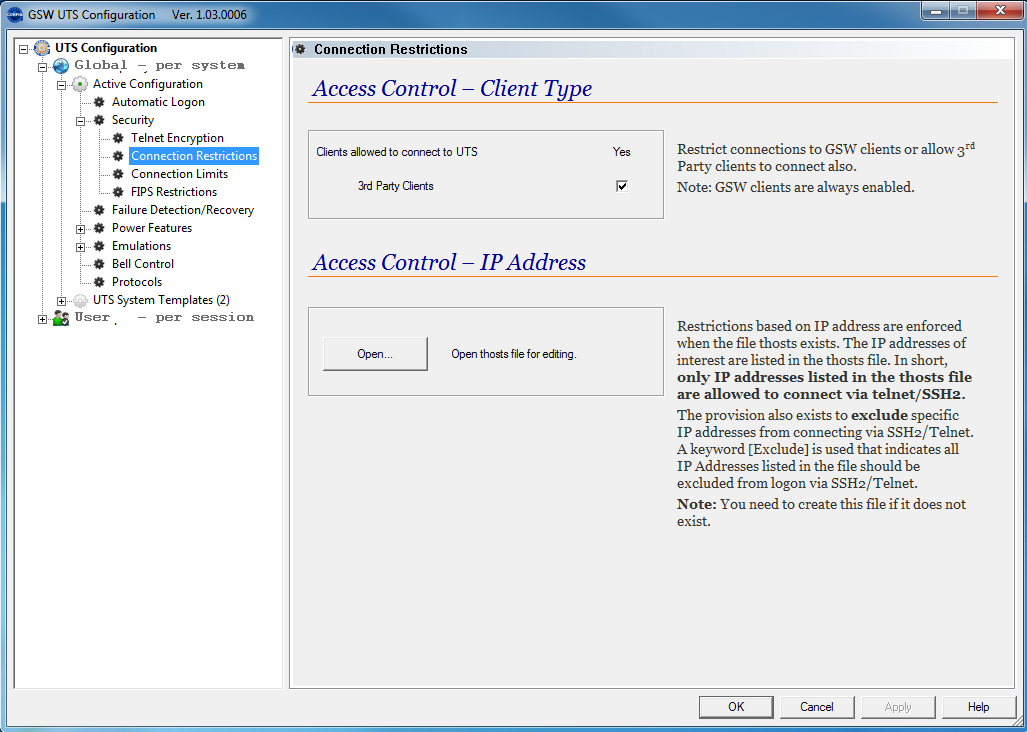Click the gear icon beside Connection Restrictions tree item
Screen dimensions: 1027x732
point(118,156)
